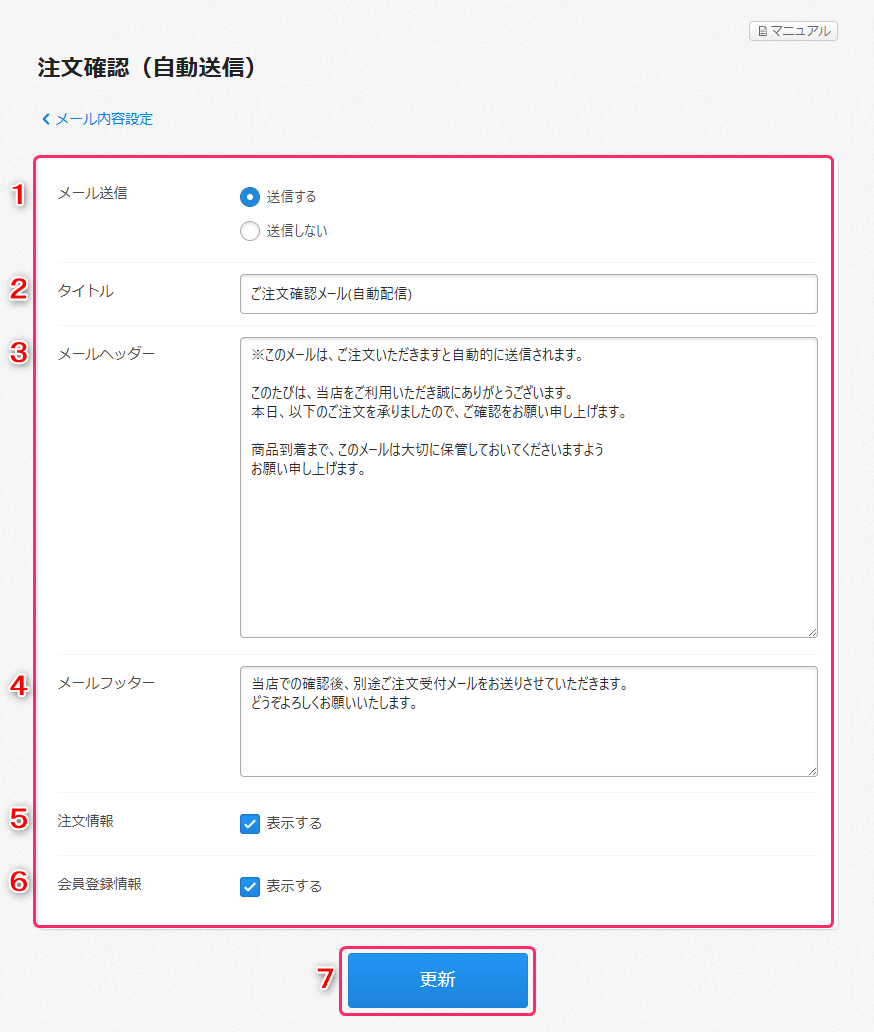Screen dimensions: 874x1032
Task: Click the red number 3 marker
Action: pyautogui.click(x=18, y=353)
